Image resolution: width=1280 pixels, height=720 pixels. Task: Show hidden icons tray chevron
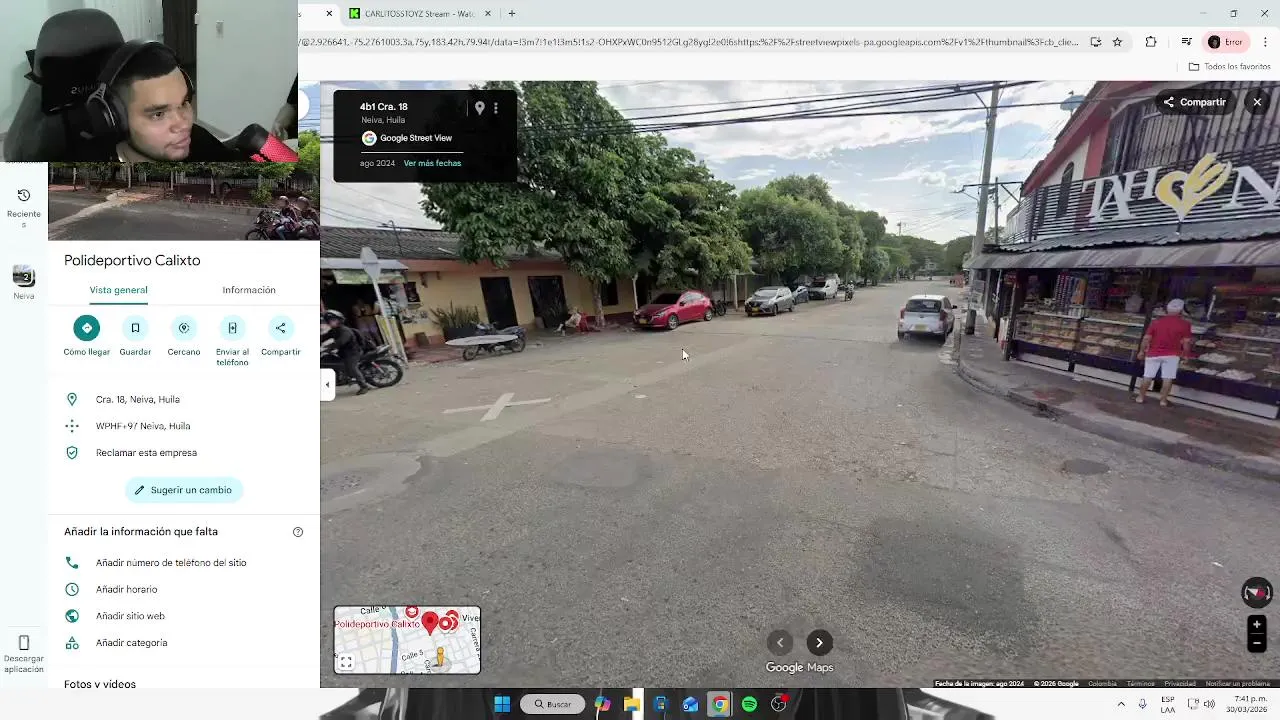coord(1121,704)
